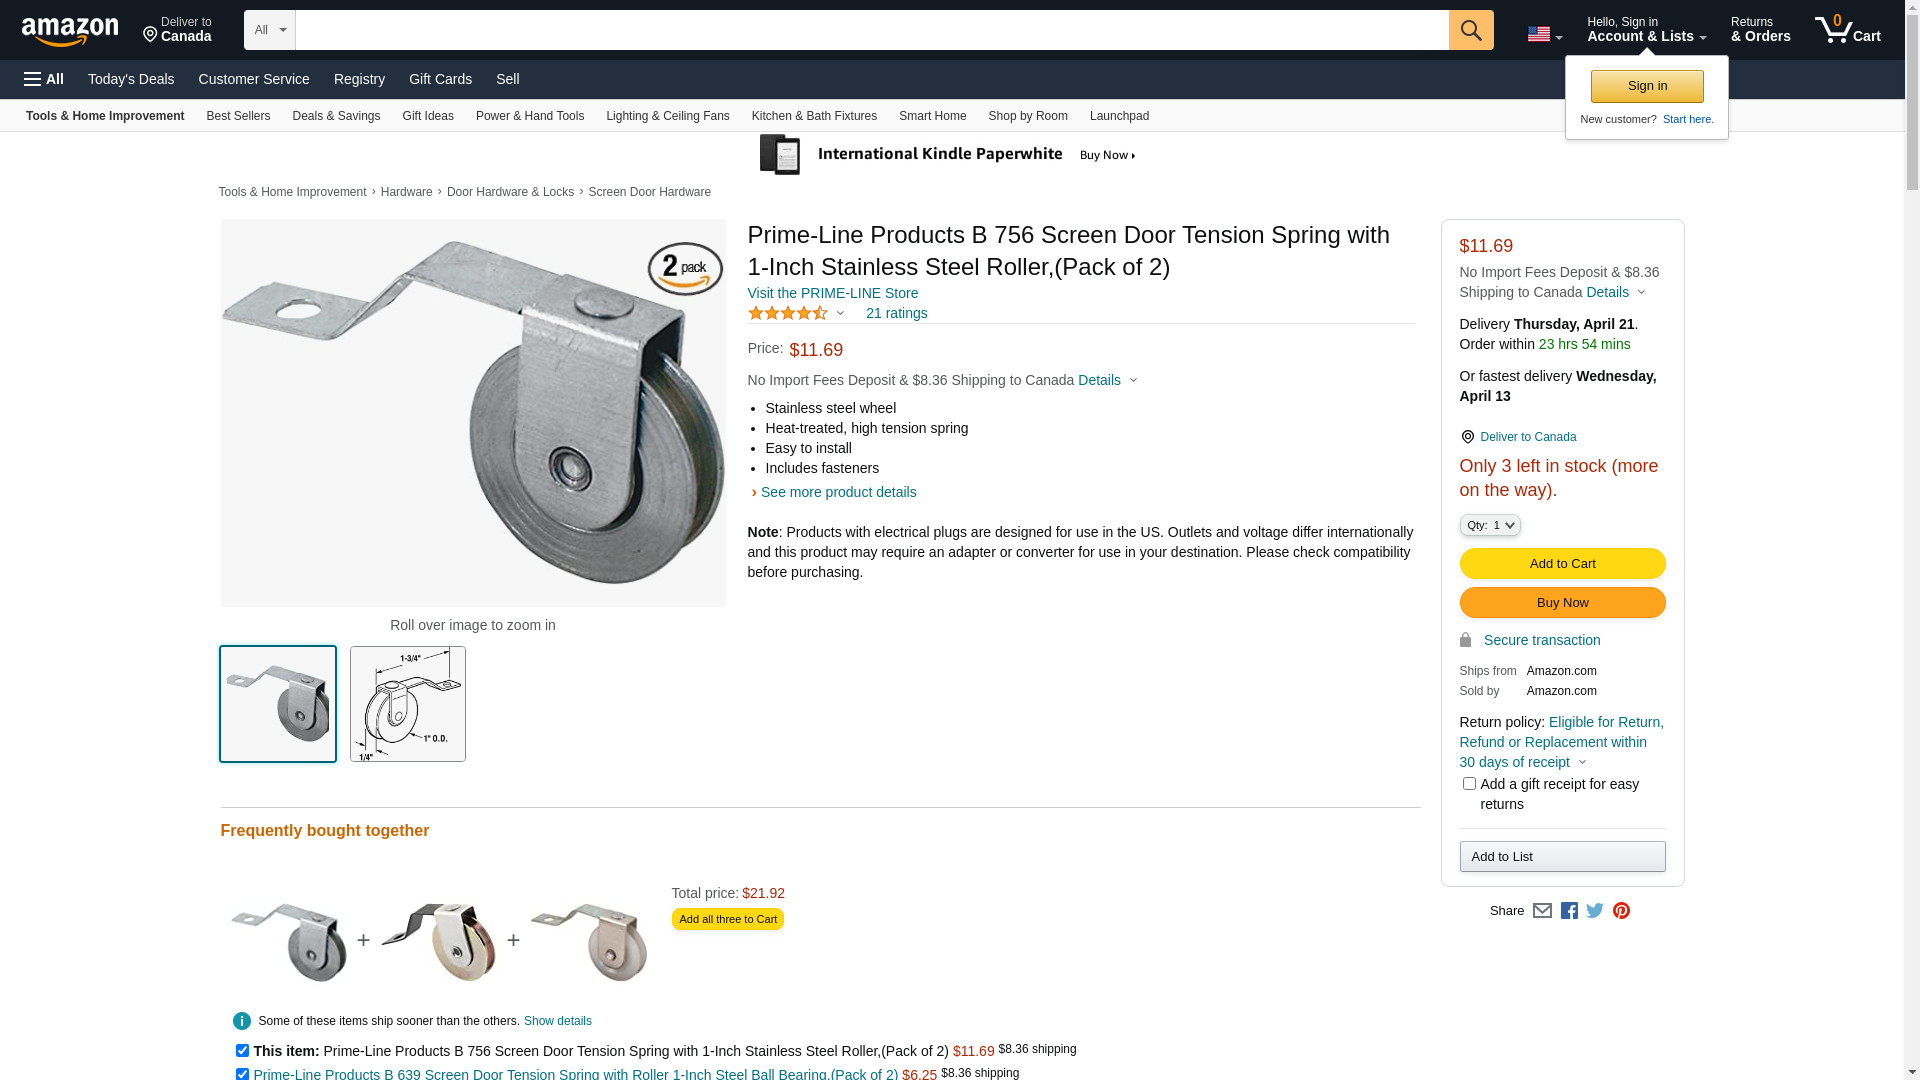The width and height of the screenshot is (1920, 1080).
Task: Open the Amazon logo home link
Action: click(70, 32)
